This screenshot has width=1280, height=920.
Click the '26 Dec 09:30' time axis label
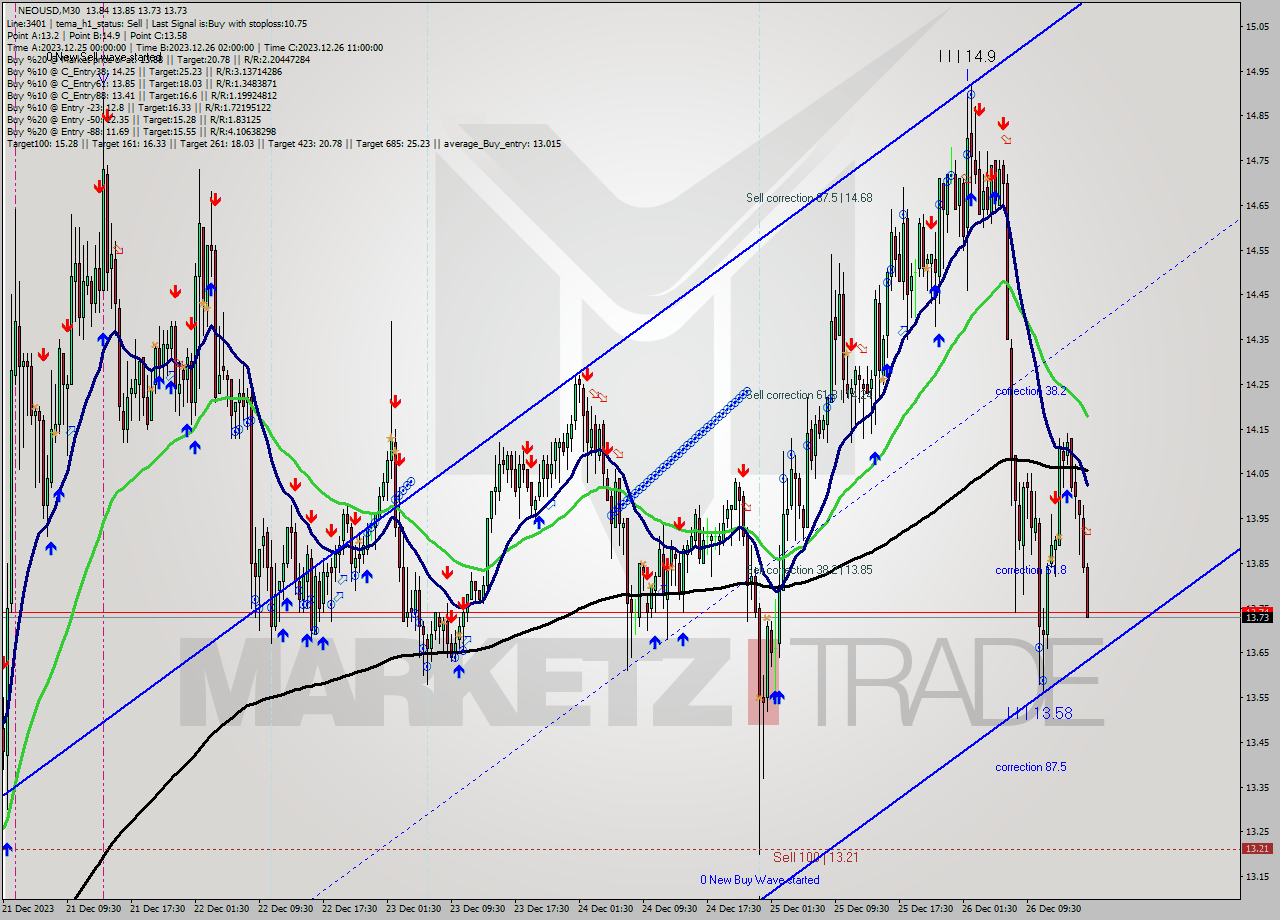pyautogui.click(x=1054, y=909)
